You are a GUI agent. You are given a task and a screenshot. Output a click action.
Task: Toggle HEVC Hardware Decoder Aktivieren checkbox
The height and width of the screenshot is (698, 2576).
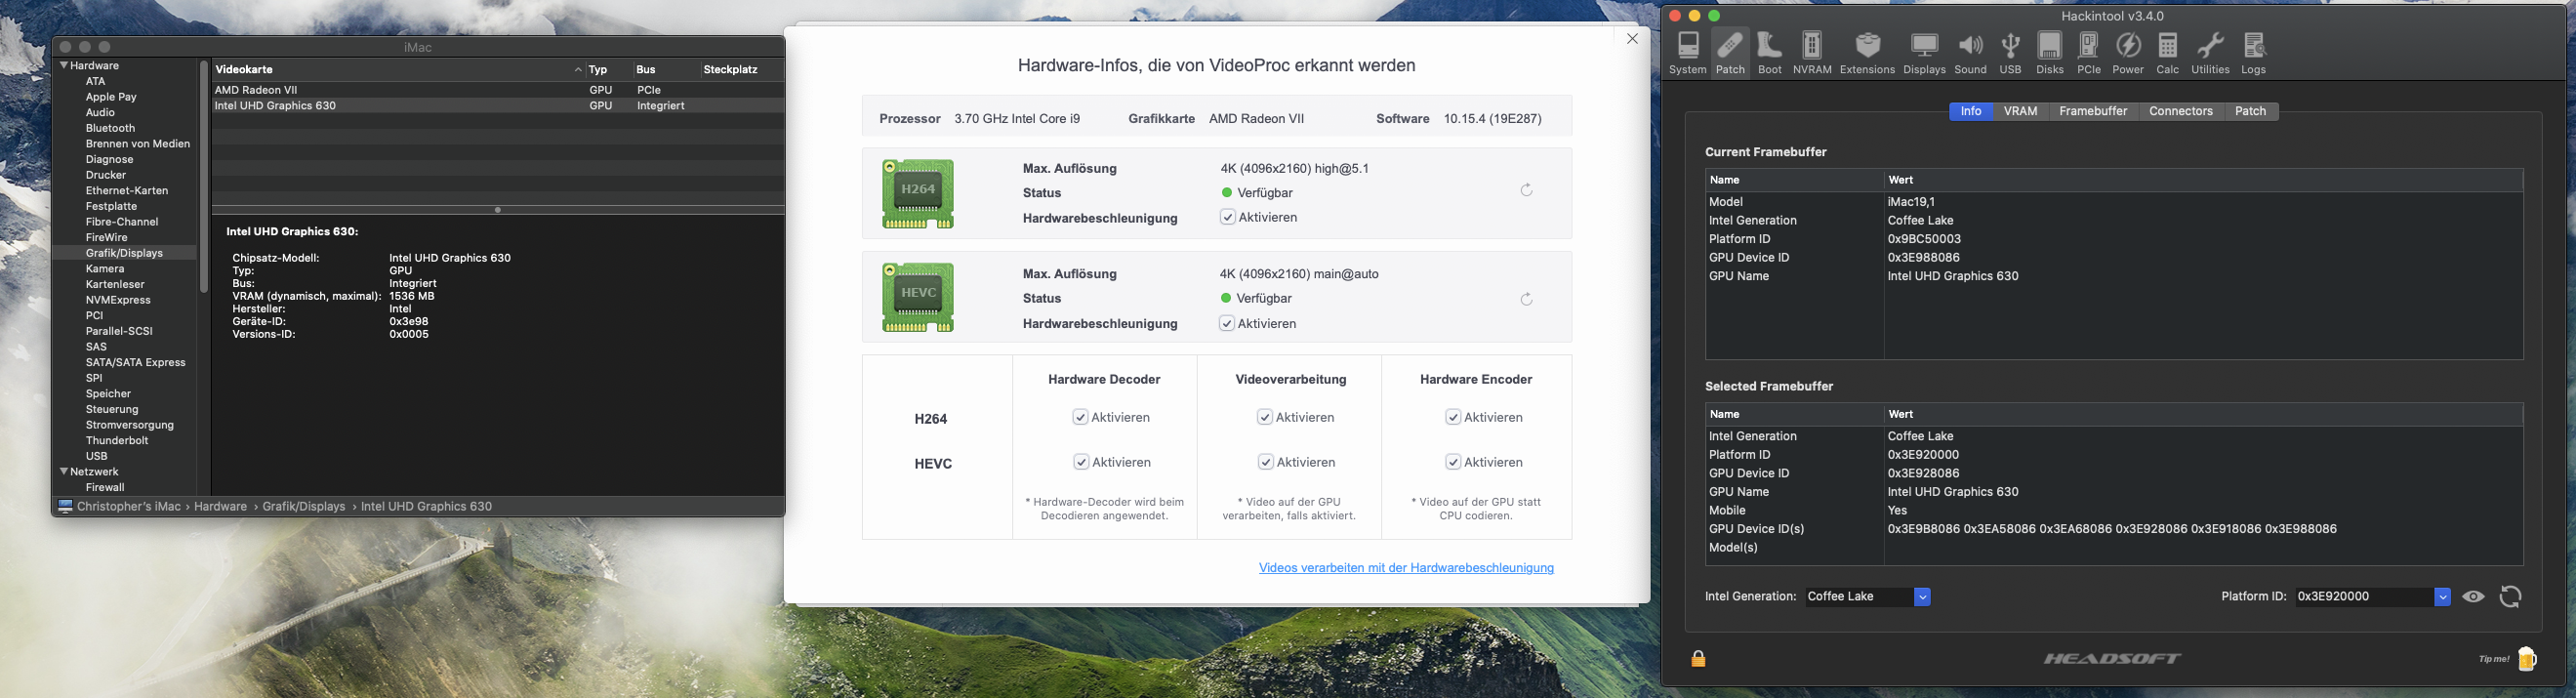pyautogui.click(x=1081, y=462)
